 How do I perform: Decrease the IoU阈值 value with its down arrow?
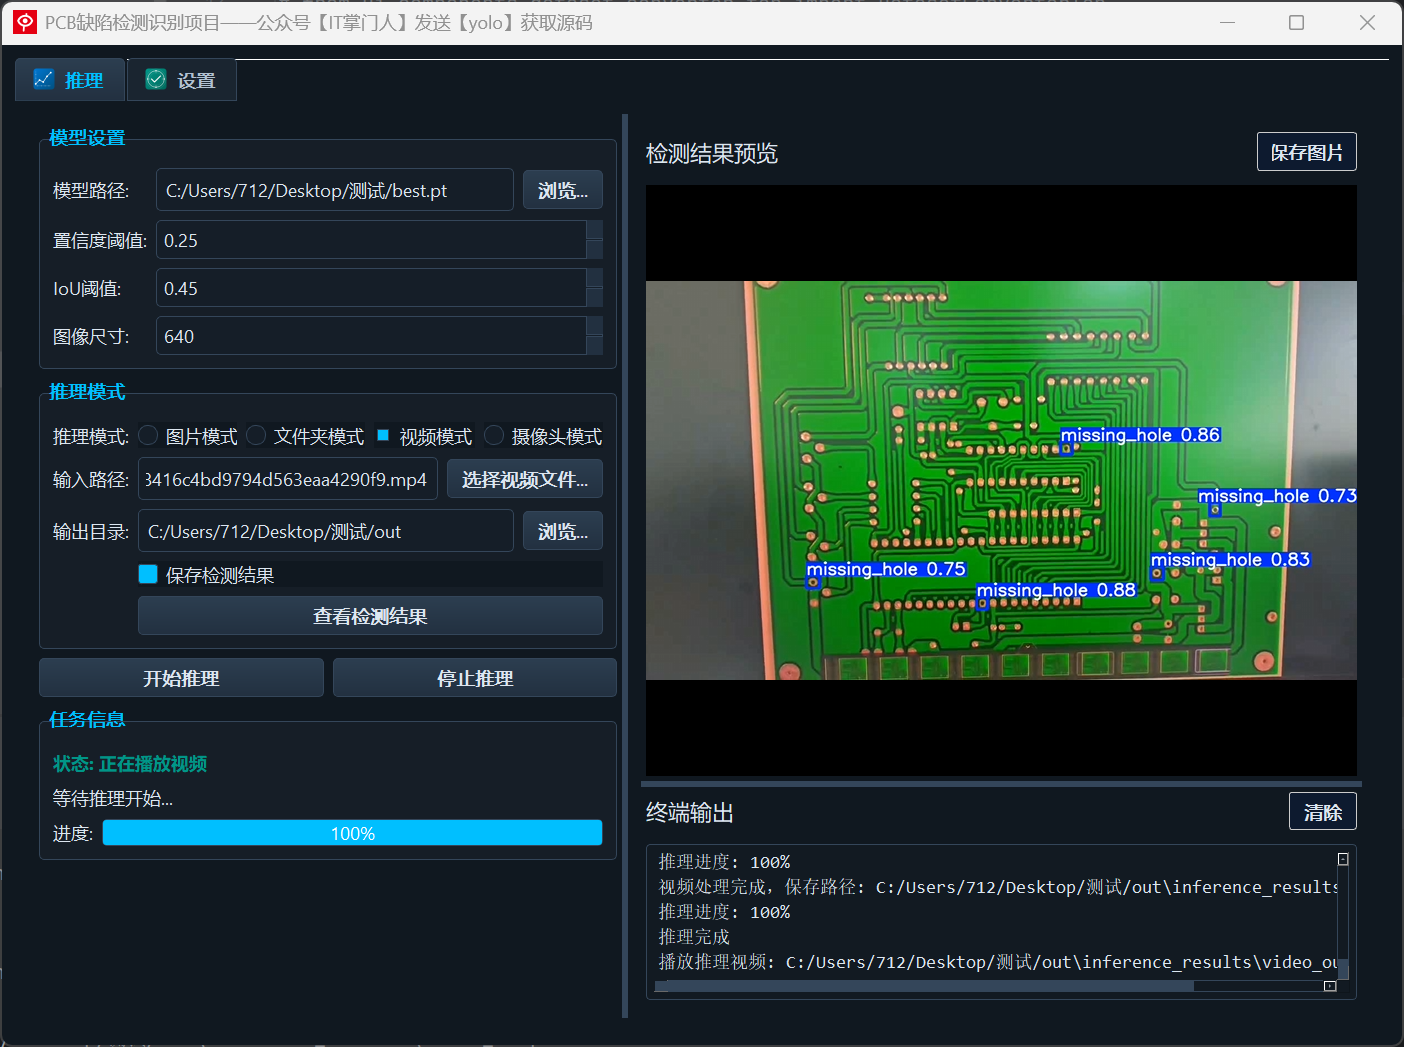596,296
